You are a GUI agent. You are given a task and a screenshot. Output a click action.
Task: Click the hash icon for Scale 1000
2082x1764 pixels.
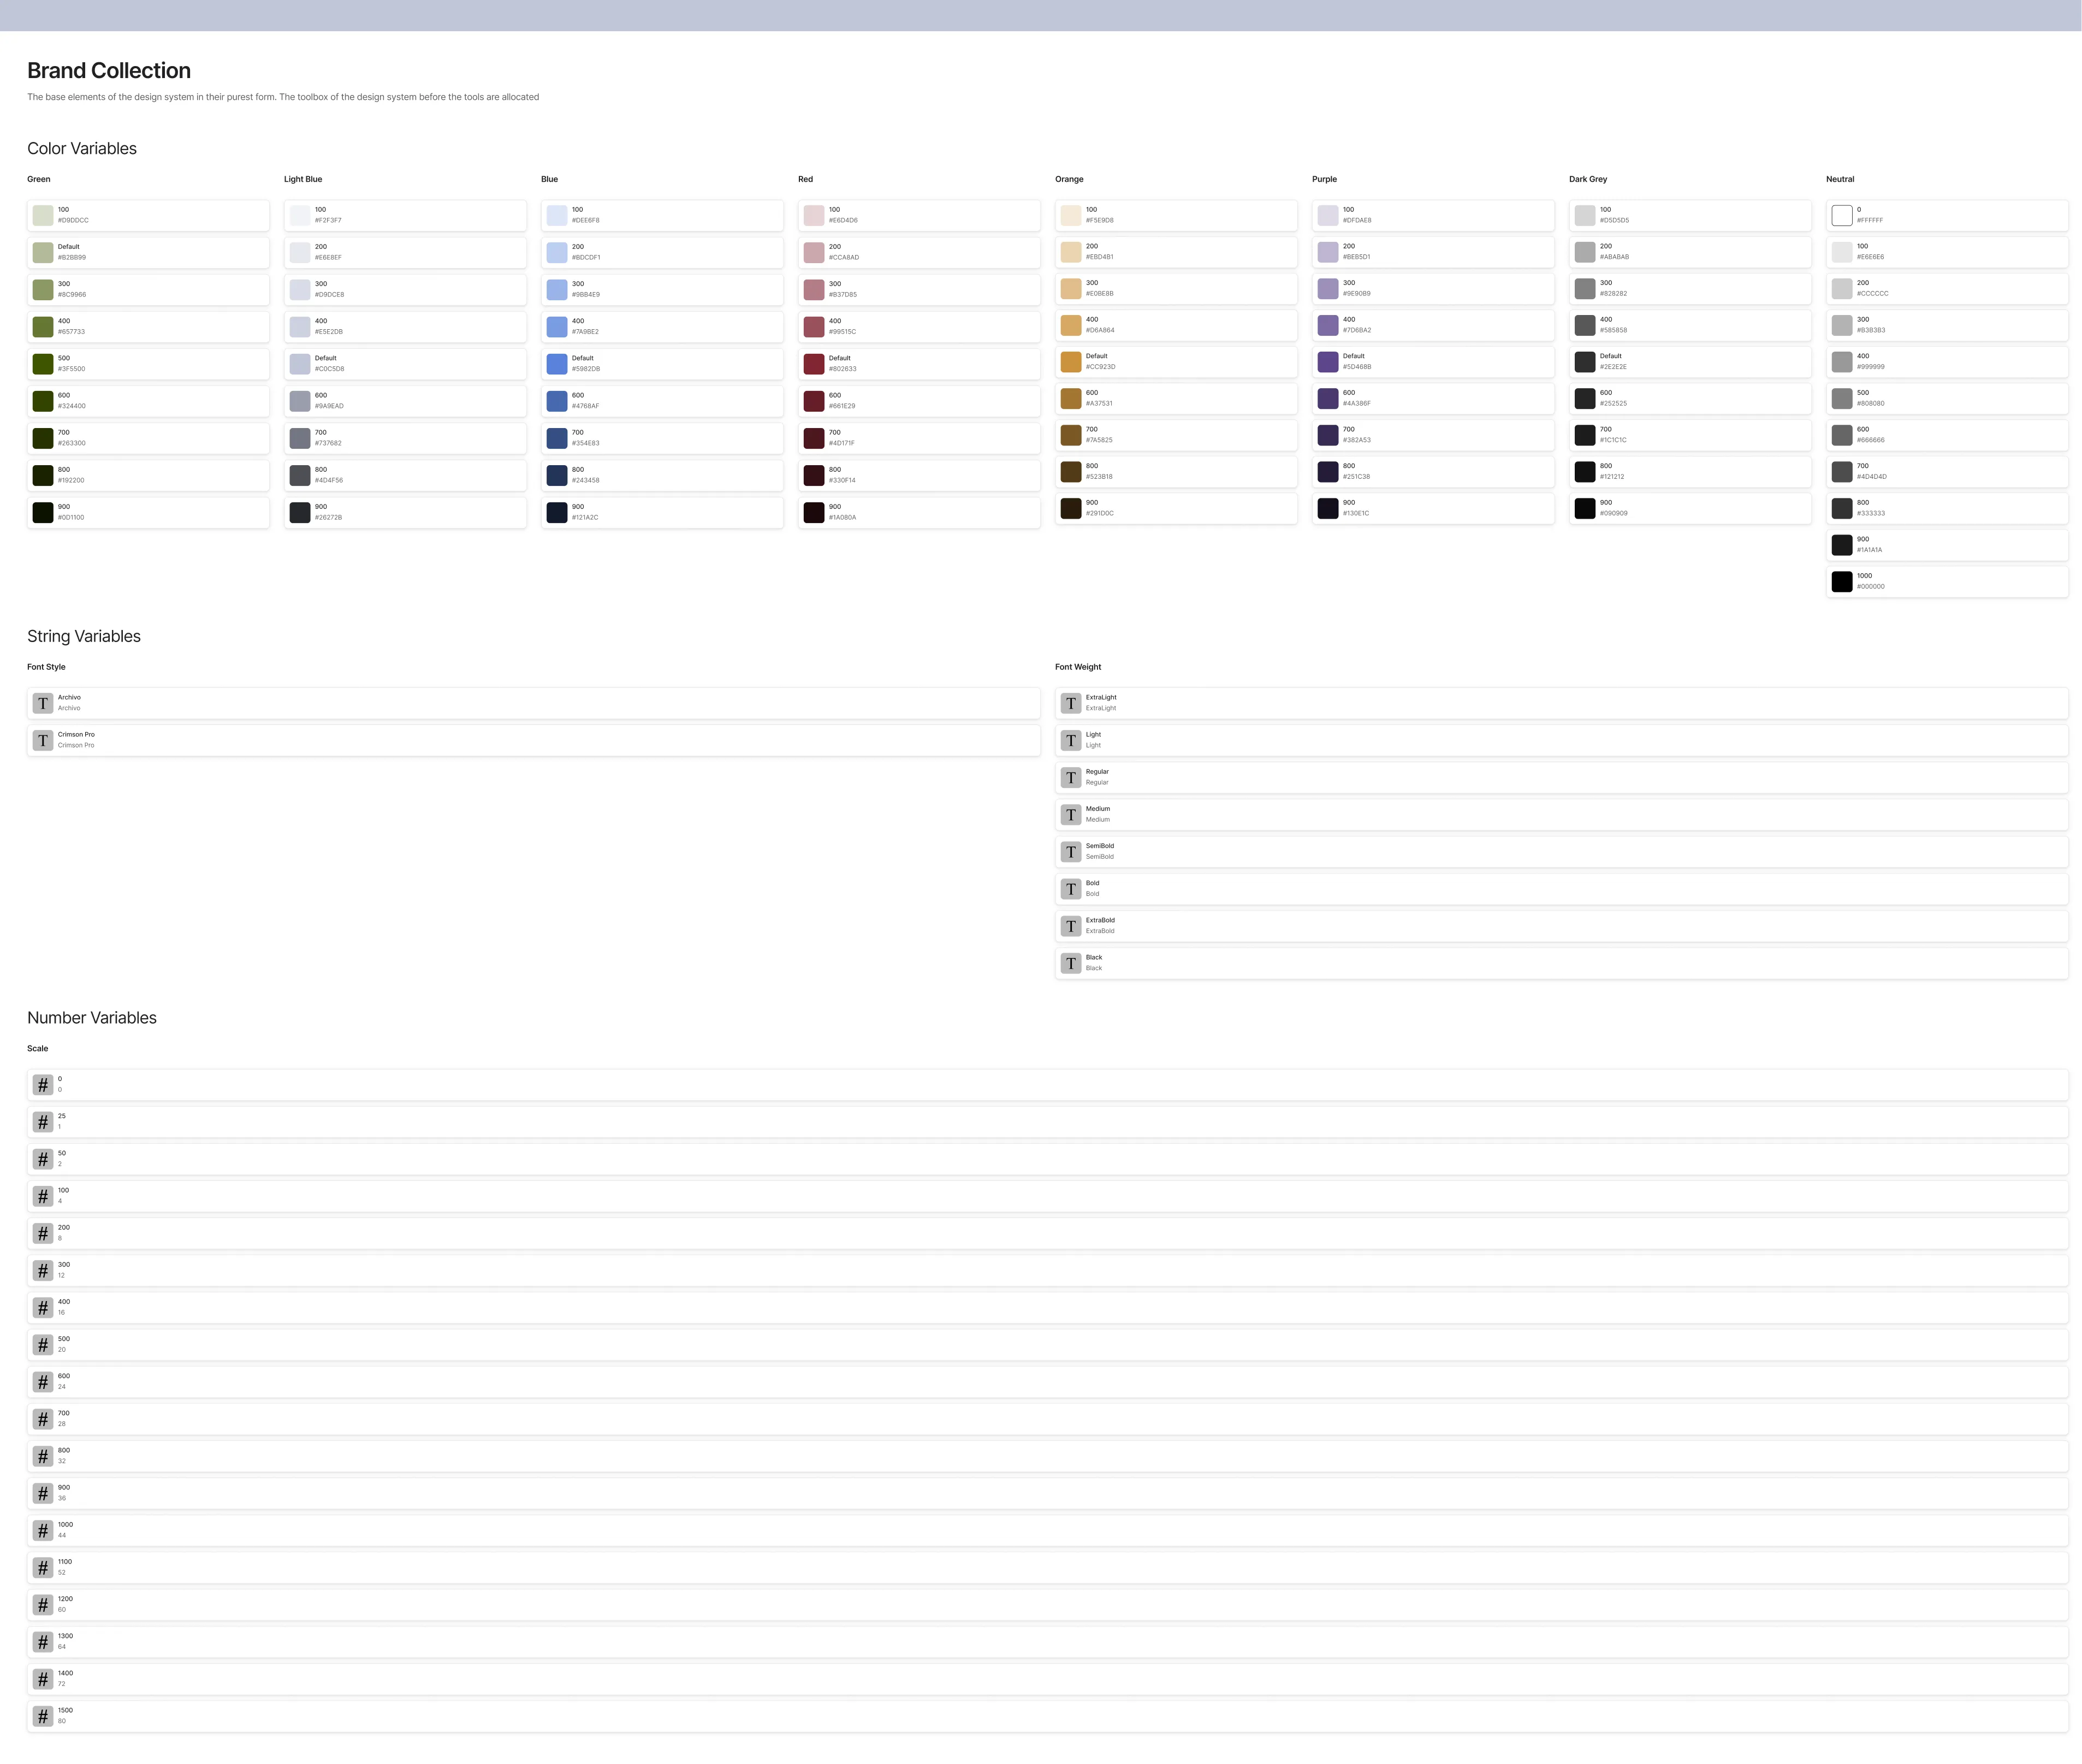tap(43, 1530)
